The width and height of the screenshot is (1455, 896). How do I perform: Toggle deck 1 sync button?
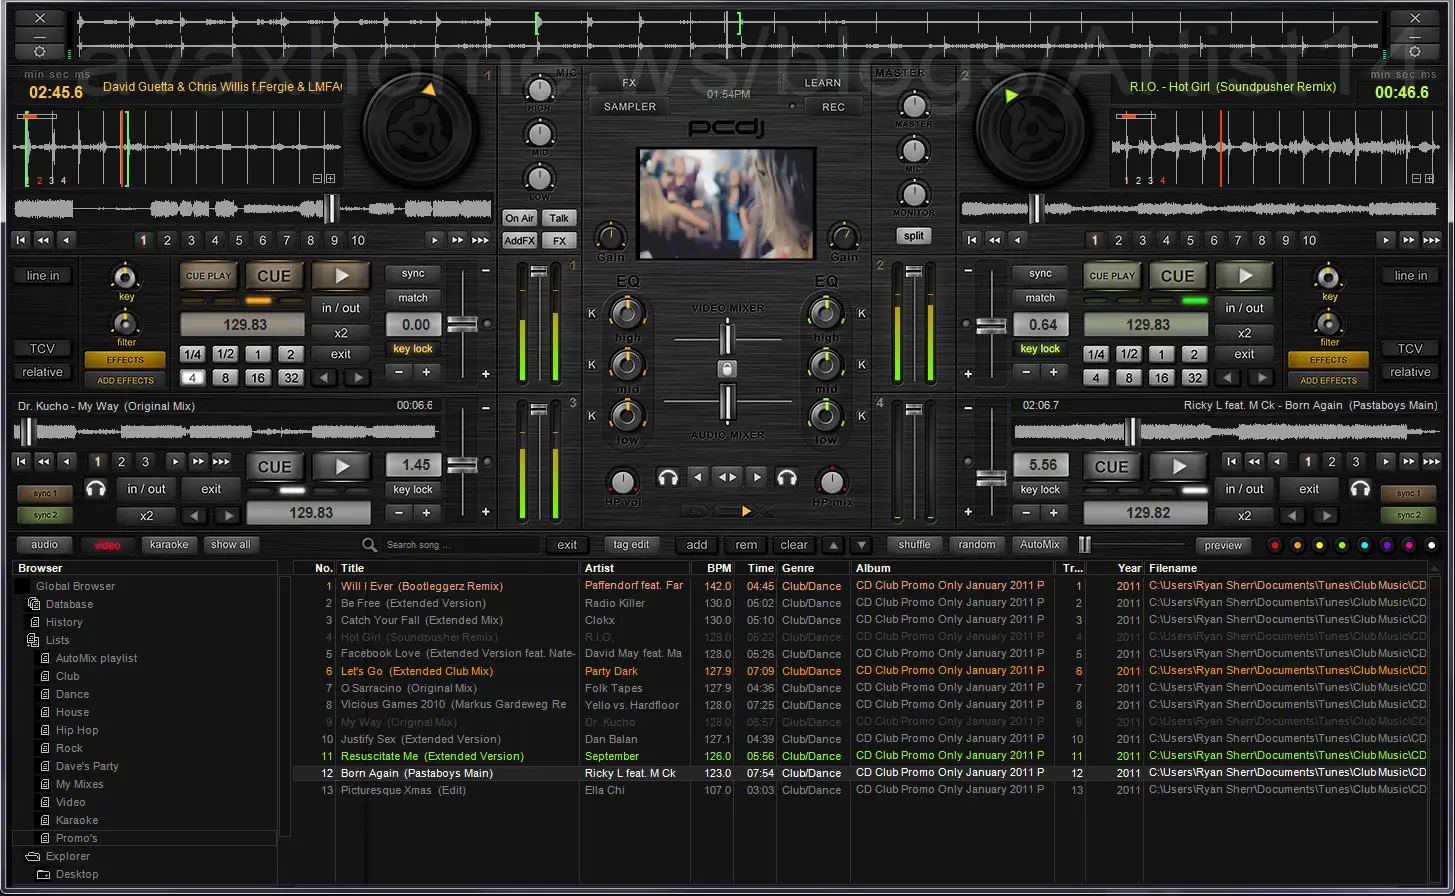[x=413, y=274]
